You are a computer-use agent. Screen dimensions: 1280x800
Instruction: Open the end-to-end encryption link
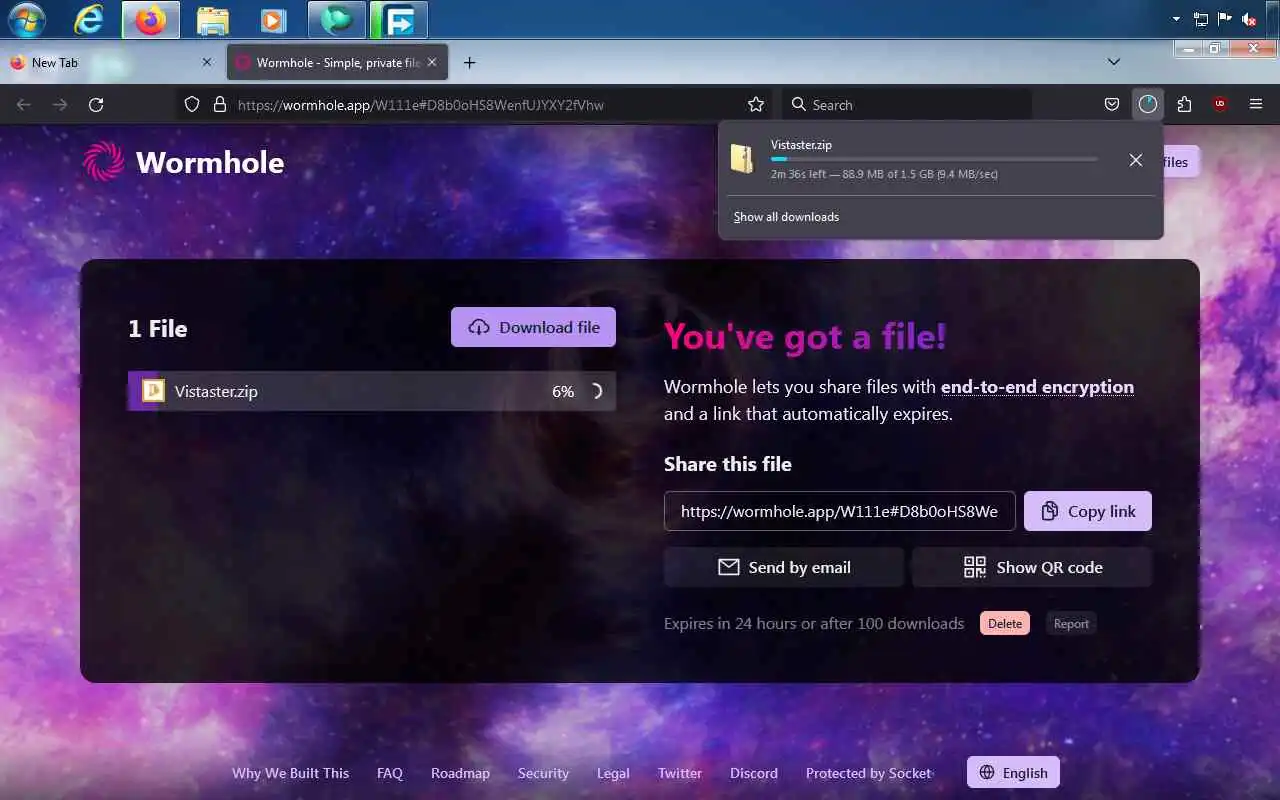click(x=1037, y=387)
